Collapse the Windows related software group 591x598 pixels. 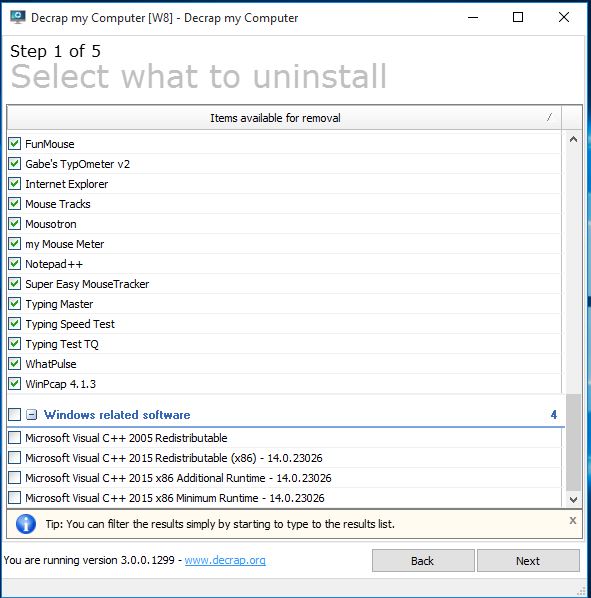tap(31, 415)
